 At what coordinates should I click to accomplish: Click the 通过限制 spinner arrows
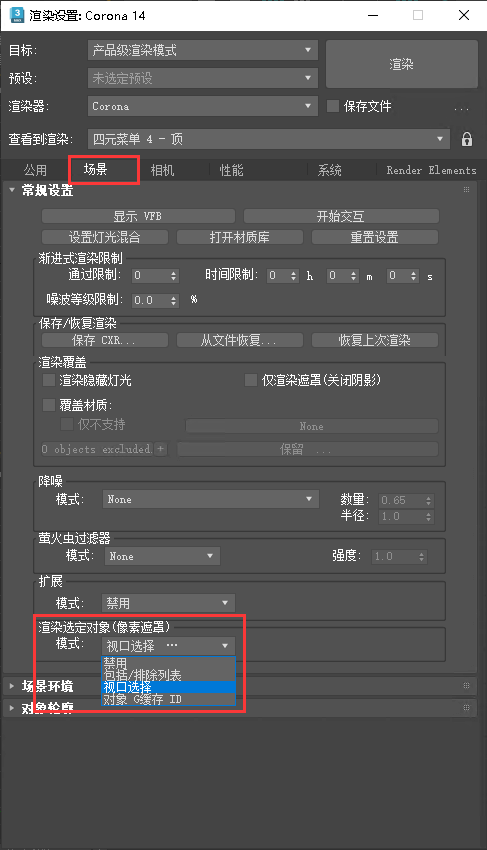click(174, 276)
